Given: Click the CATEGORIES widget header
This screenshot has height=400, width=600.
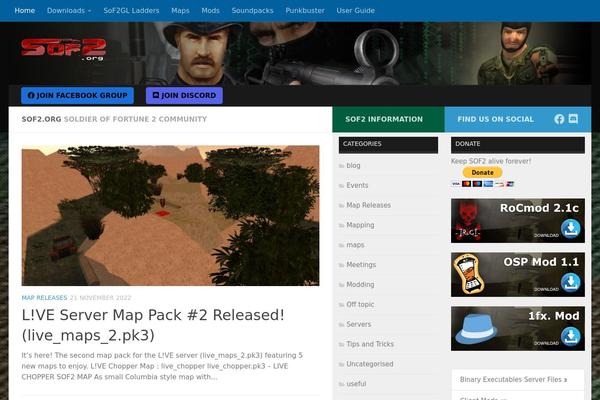Looking at the screenshot, I should pos(388,145).
